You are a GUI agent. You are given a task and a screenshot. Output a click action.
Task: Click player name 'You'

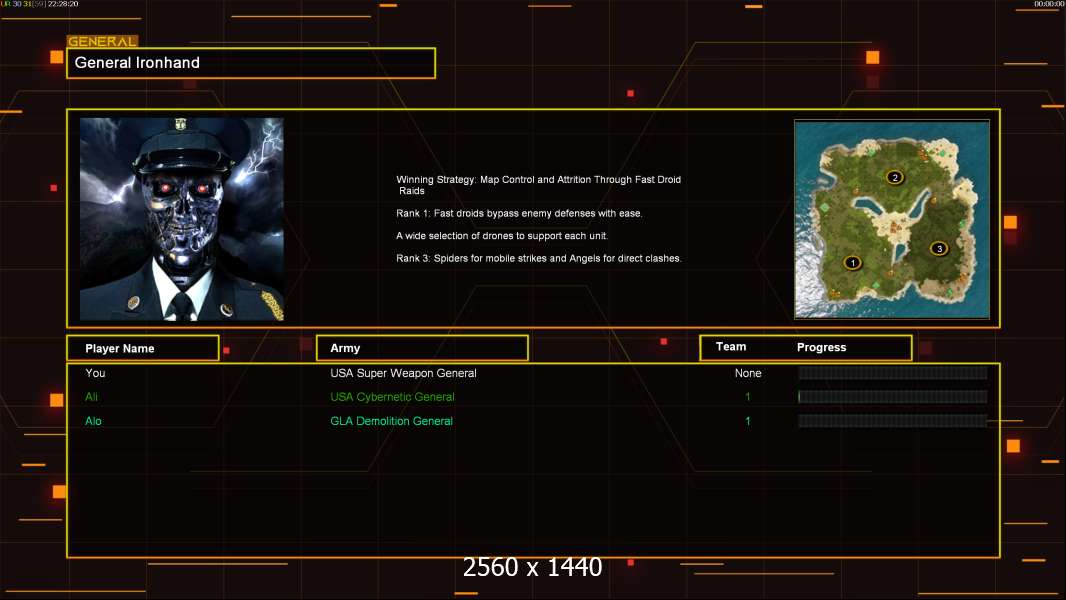pos(95,373)
